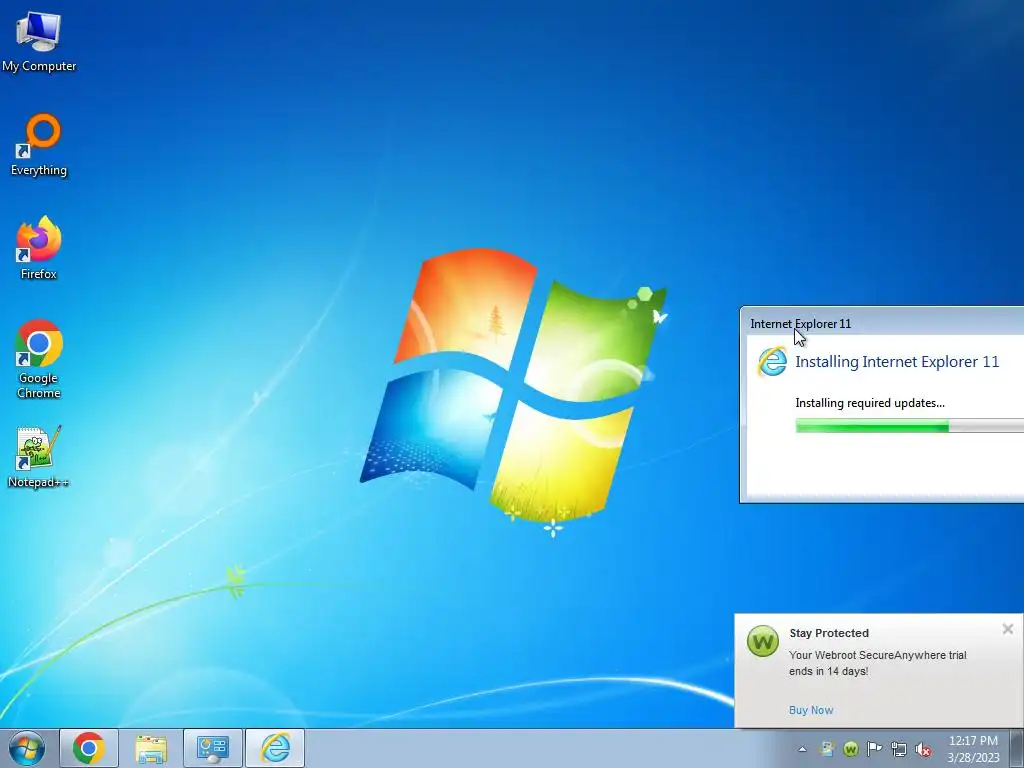Show hidden system tray icons
This screenshot has height=768, width=1024.
(803, 749)
